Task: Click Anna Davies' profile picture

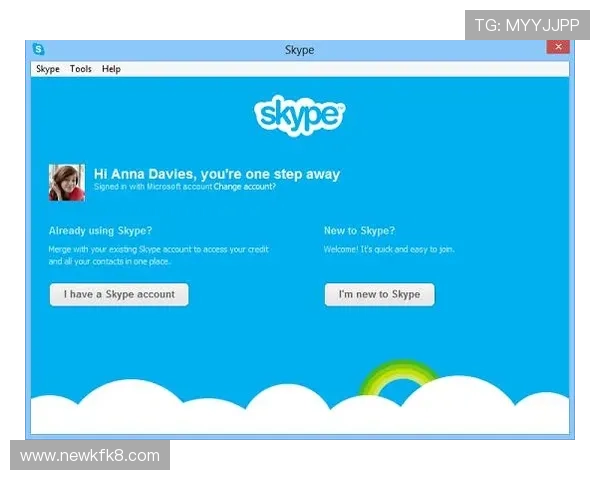Action: tap(67, 182)
